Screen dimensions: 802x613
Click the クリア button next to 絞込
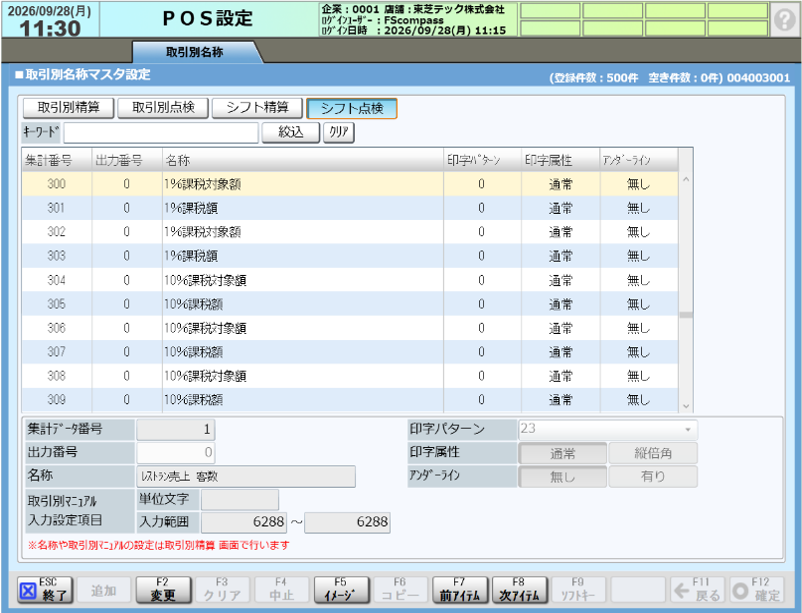(339, 133)
